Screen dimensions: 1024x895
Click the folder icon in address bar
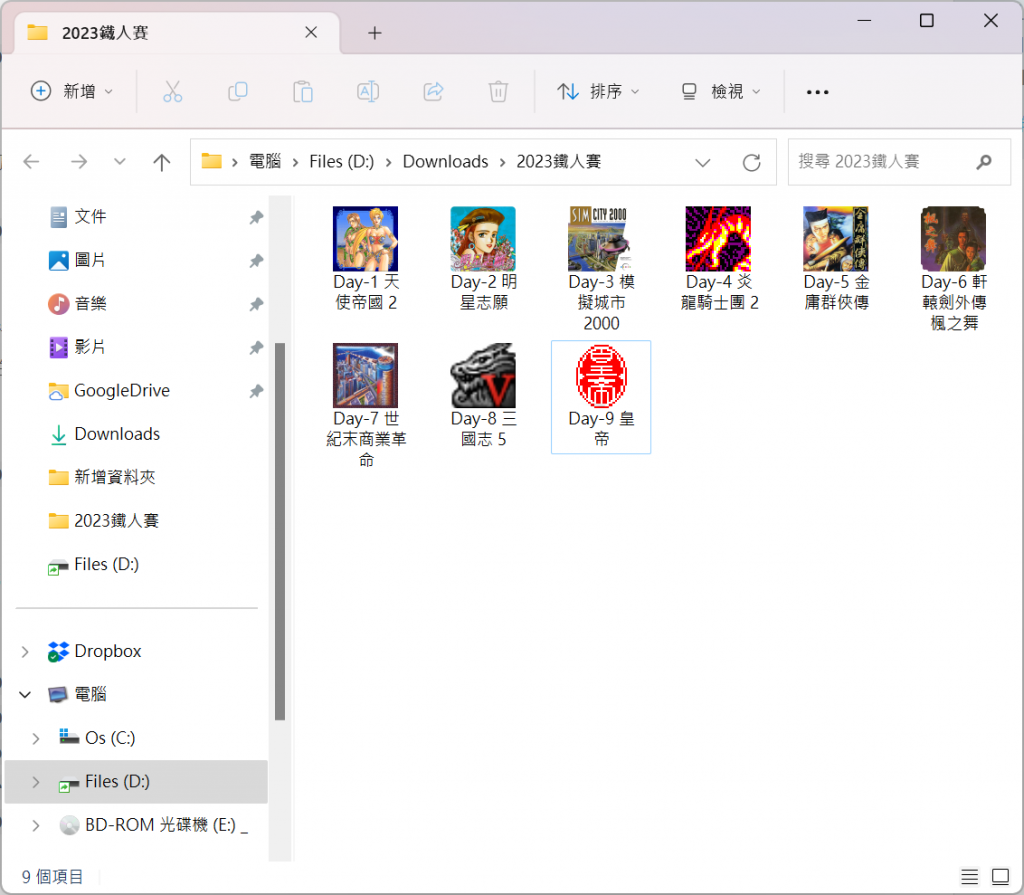click(212, 161)
